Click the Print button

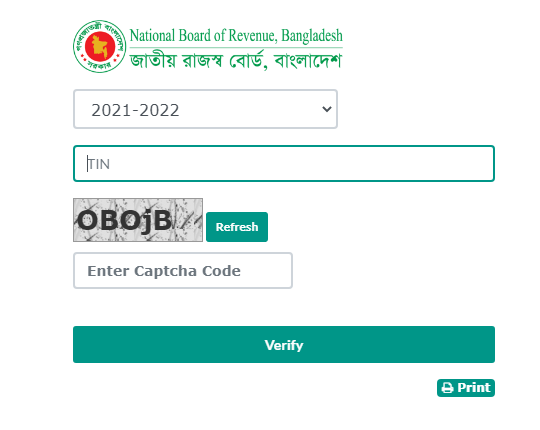coord(466,388)
